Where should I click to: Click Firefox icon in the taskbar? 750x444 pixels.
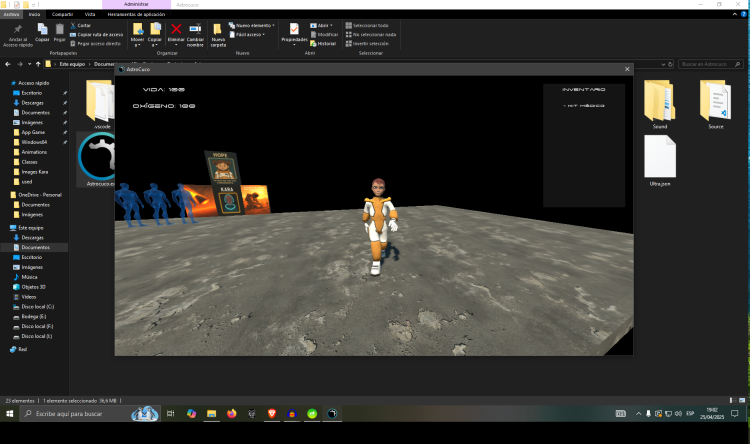click(x=232, y=414)
